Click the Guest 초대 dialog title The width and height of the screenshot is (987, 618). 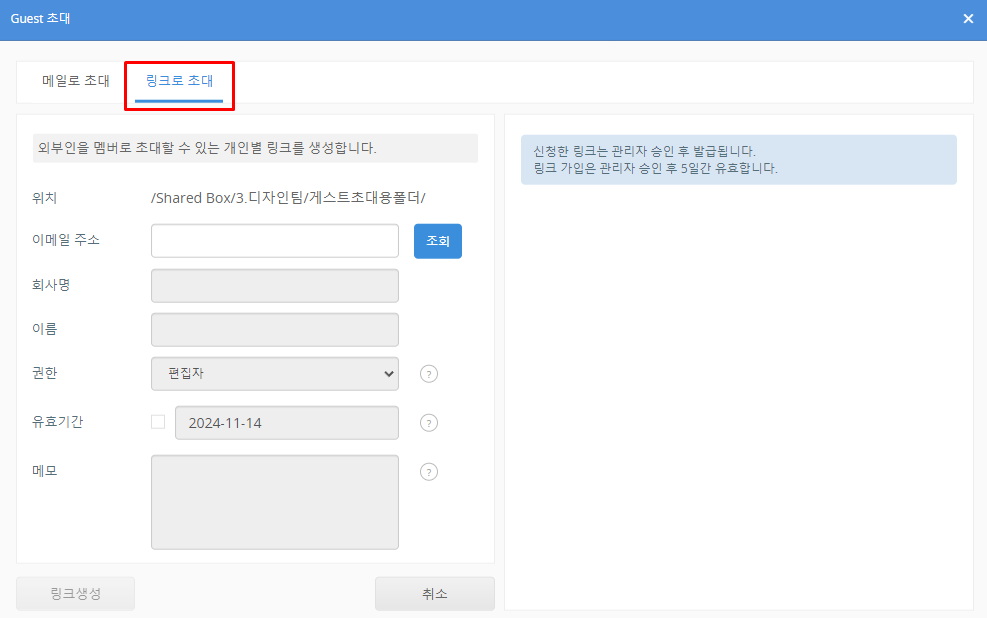(41, 19)
